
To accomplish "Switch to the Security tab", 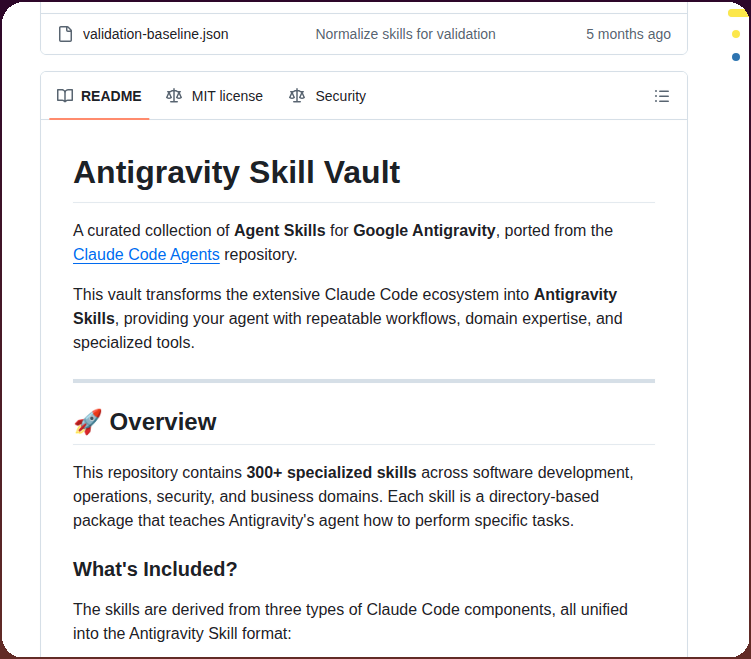I will click(x=328, y=96).
